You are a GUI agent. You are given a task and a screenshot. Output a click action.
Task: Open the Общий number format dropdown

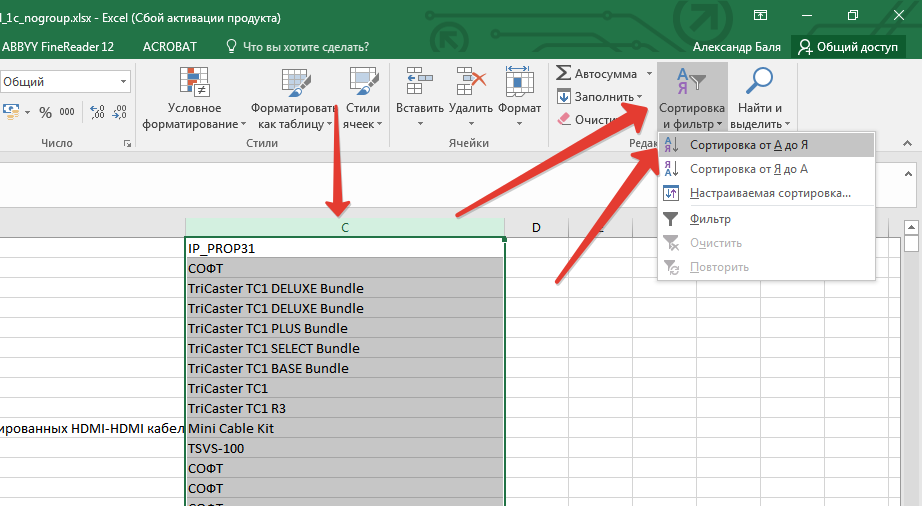(x=123, y=82)
